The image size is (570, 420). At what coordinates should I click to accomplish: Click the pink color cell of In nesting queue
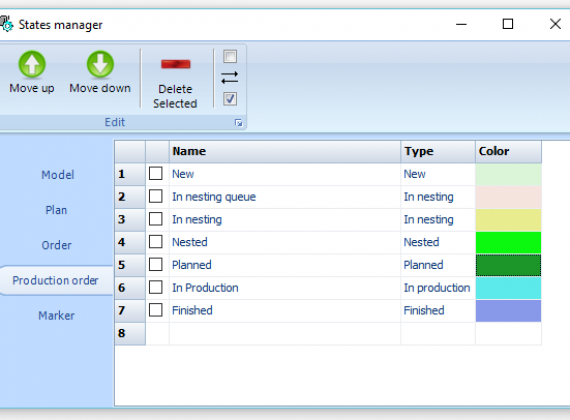(508, 197)
